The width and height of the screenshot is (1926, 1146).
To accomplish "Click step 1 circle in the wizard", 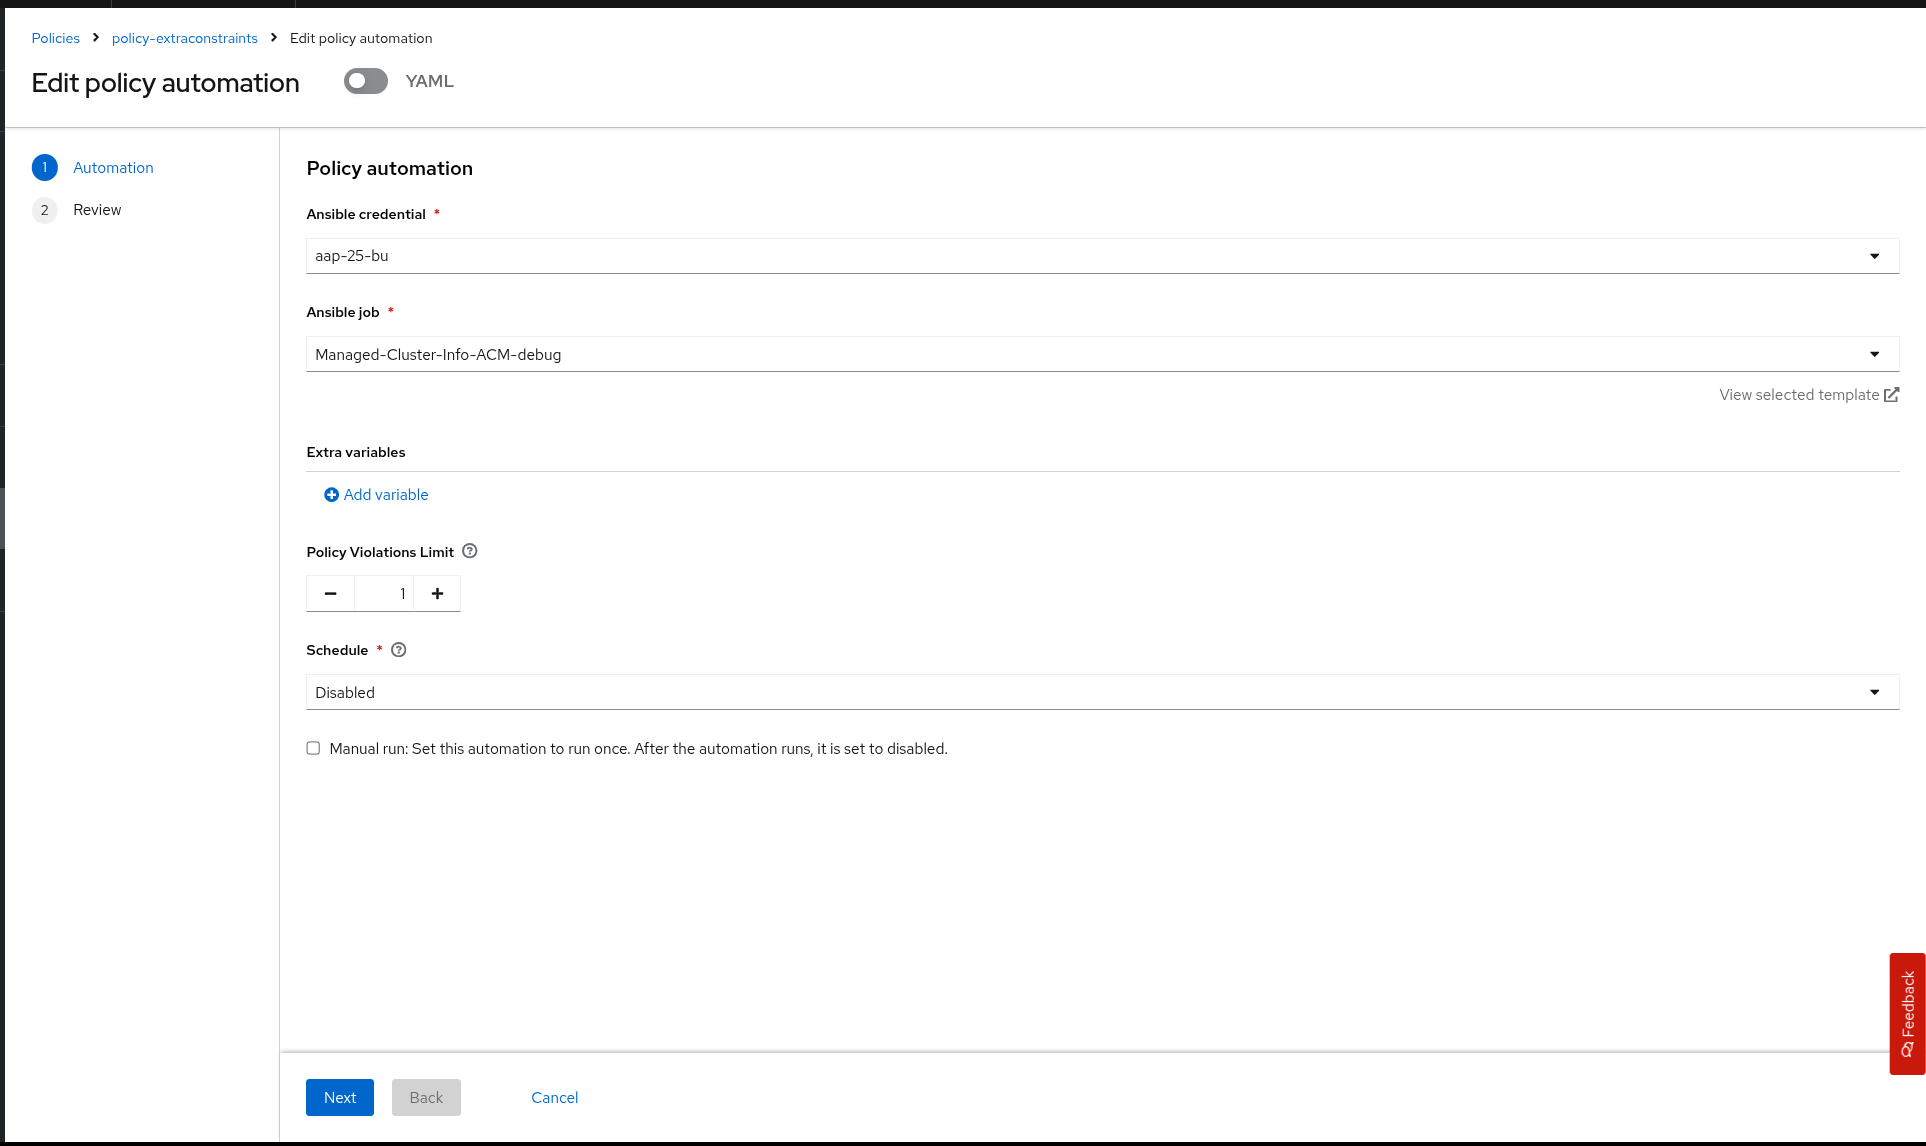I will tap(45, 168).
